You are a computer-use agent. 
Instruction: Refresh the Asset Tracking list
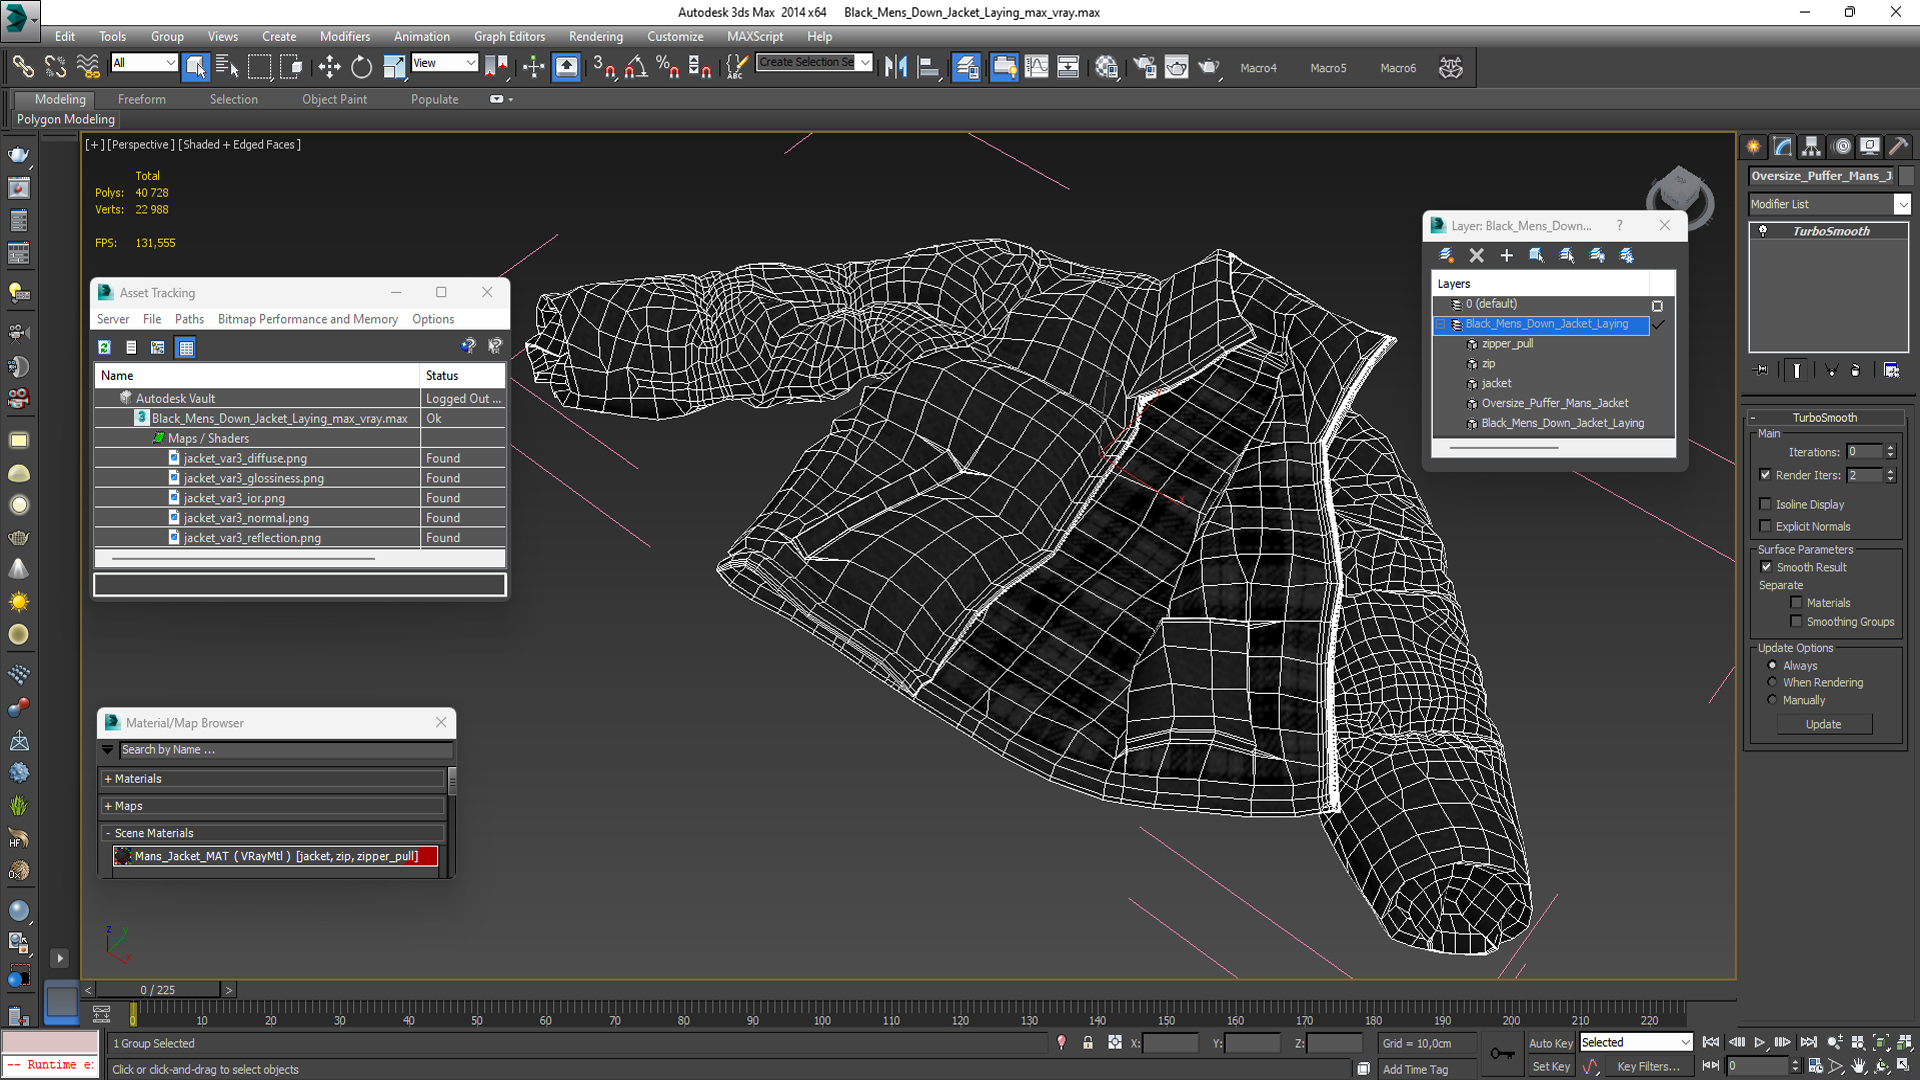point(104,347)
